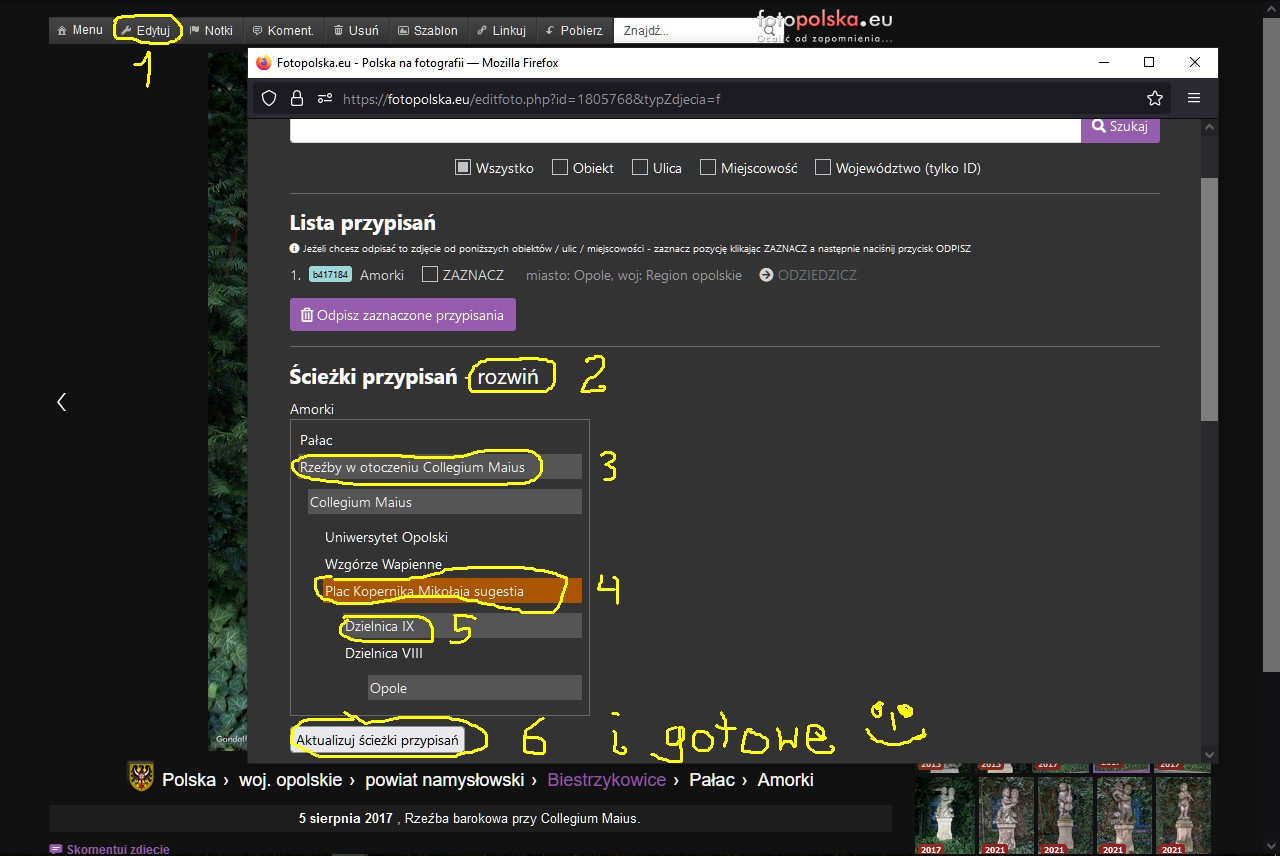The height and width of the screenshot is (856, 1280).
Task: Click the left arrow previous photo icon
Action: [x=61, y=402]
